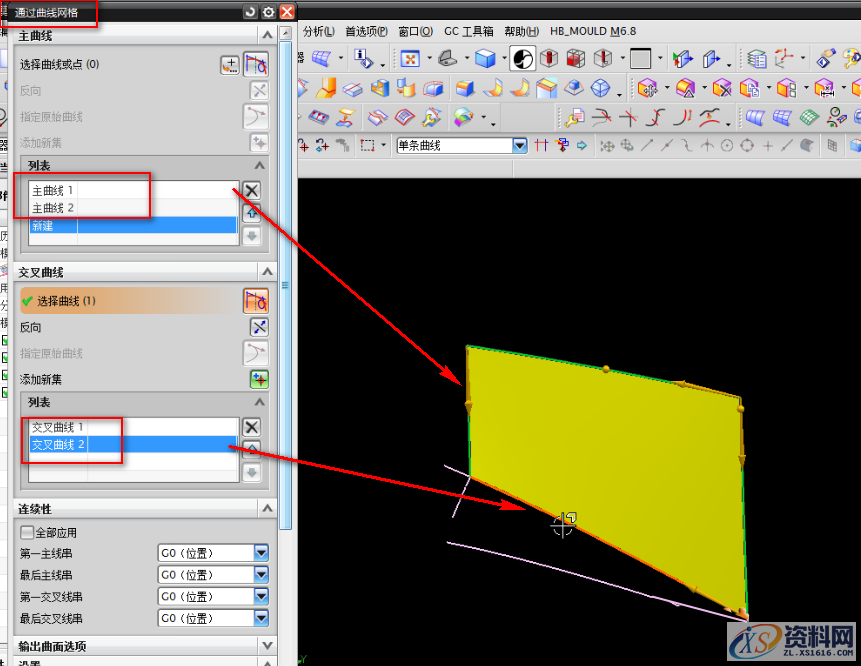The image size is (861, 666).
Task: Select the shaded cube render style icon
Action: [x=486, y=59]
